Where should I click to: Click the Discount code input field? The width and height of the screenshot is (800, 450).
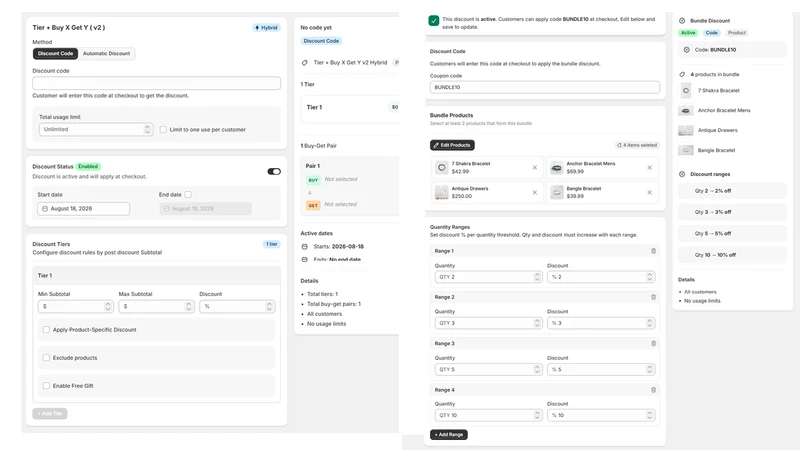(156, 83)
